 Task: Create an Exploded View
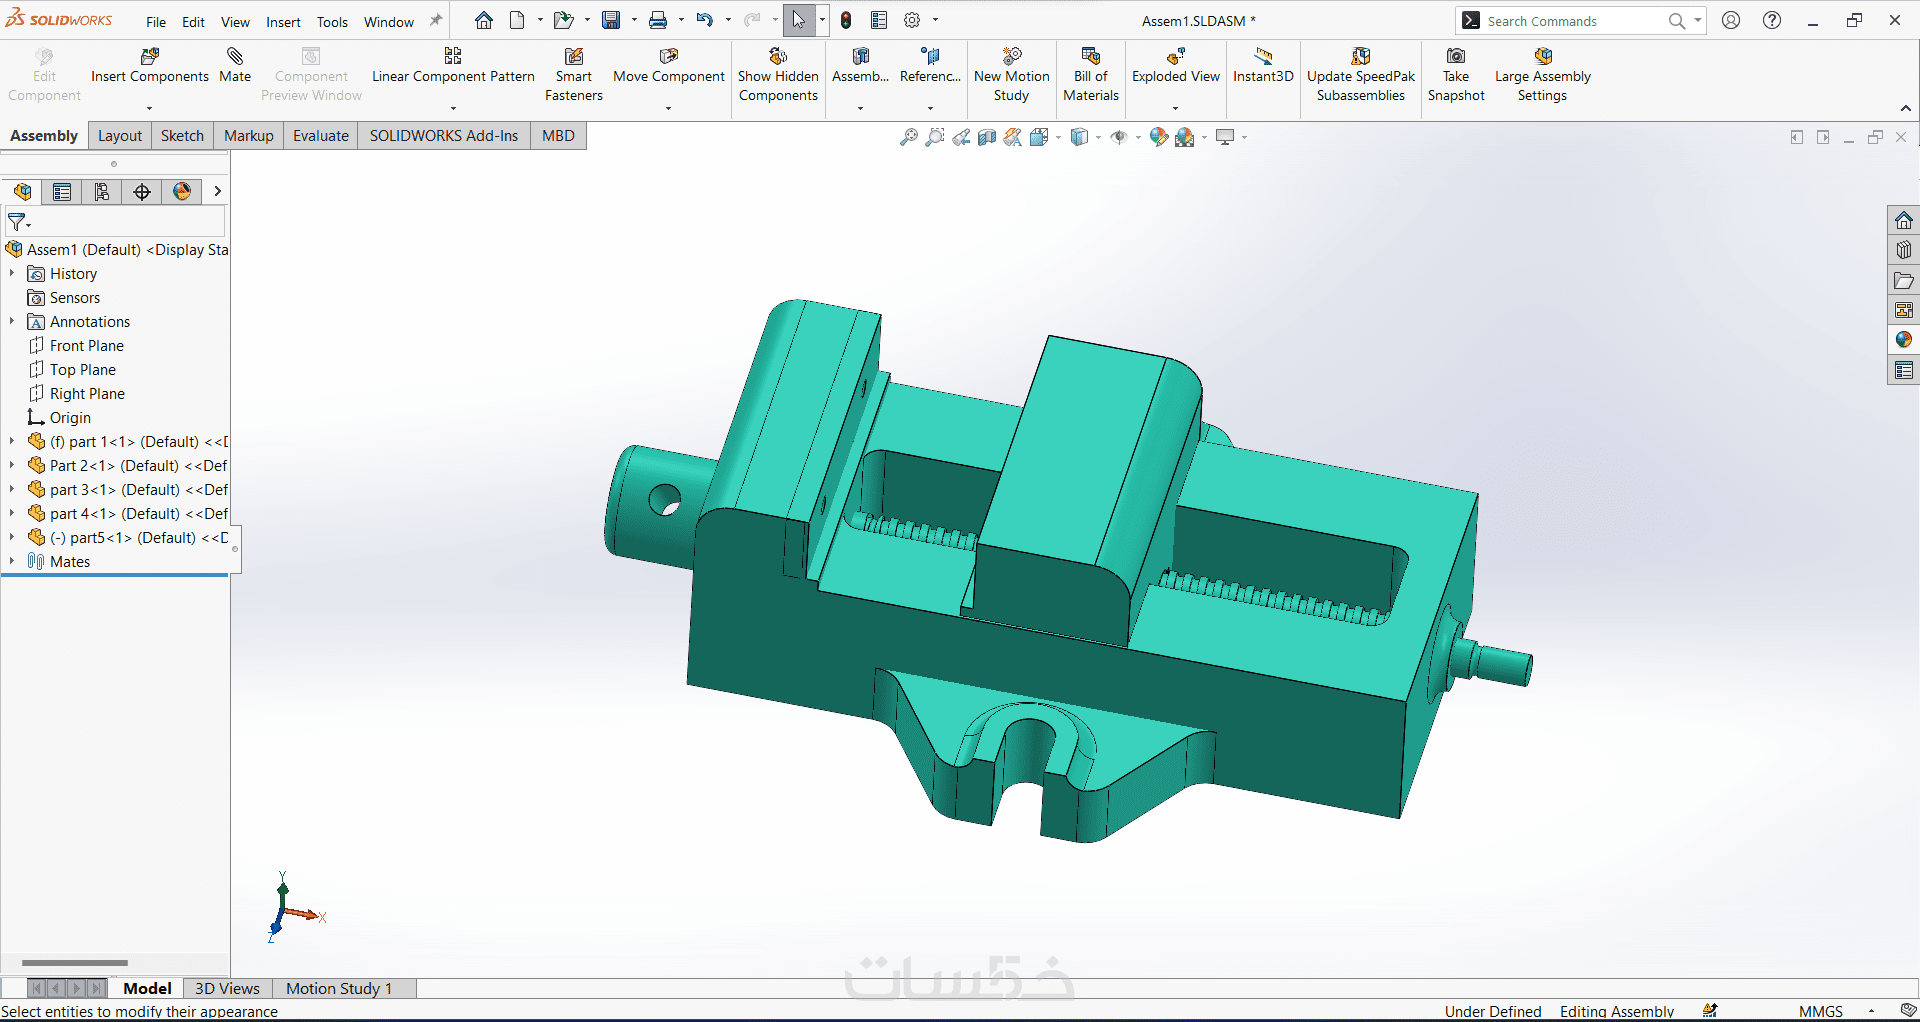[x=1176, y=66]
